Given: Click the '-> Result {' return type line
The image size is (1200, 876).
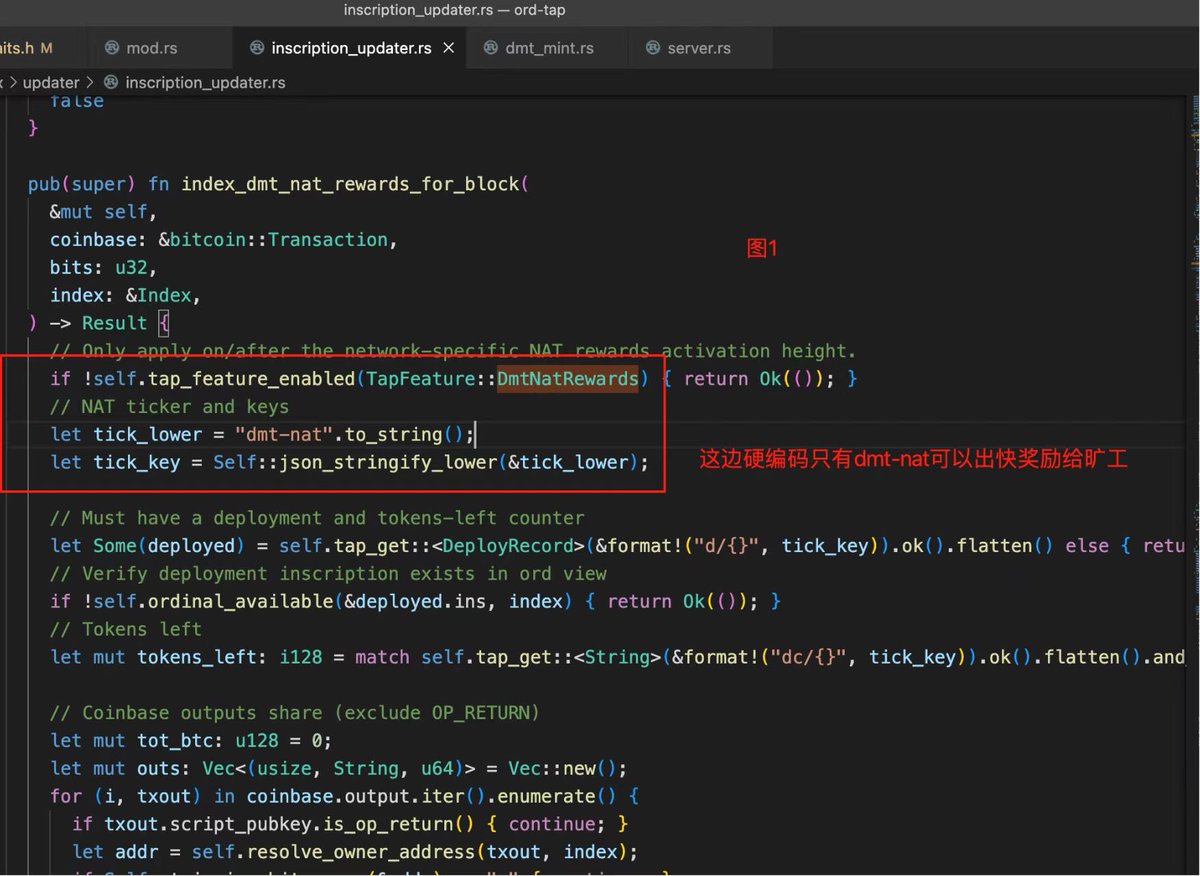Looking at the screenshot, I should pos(99,323).
